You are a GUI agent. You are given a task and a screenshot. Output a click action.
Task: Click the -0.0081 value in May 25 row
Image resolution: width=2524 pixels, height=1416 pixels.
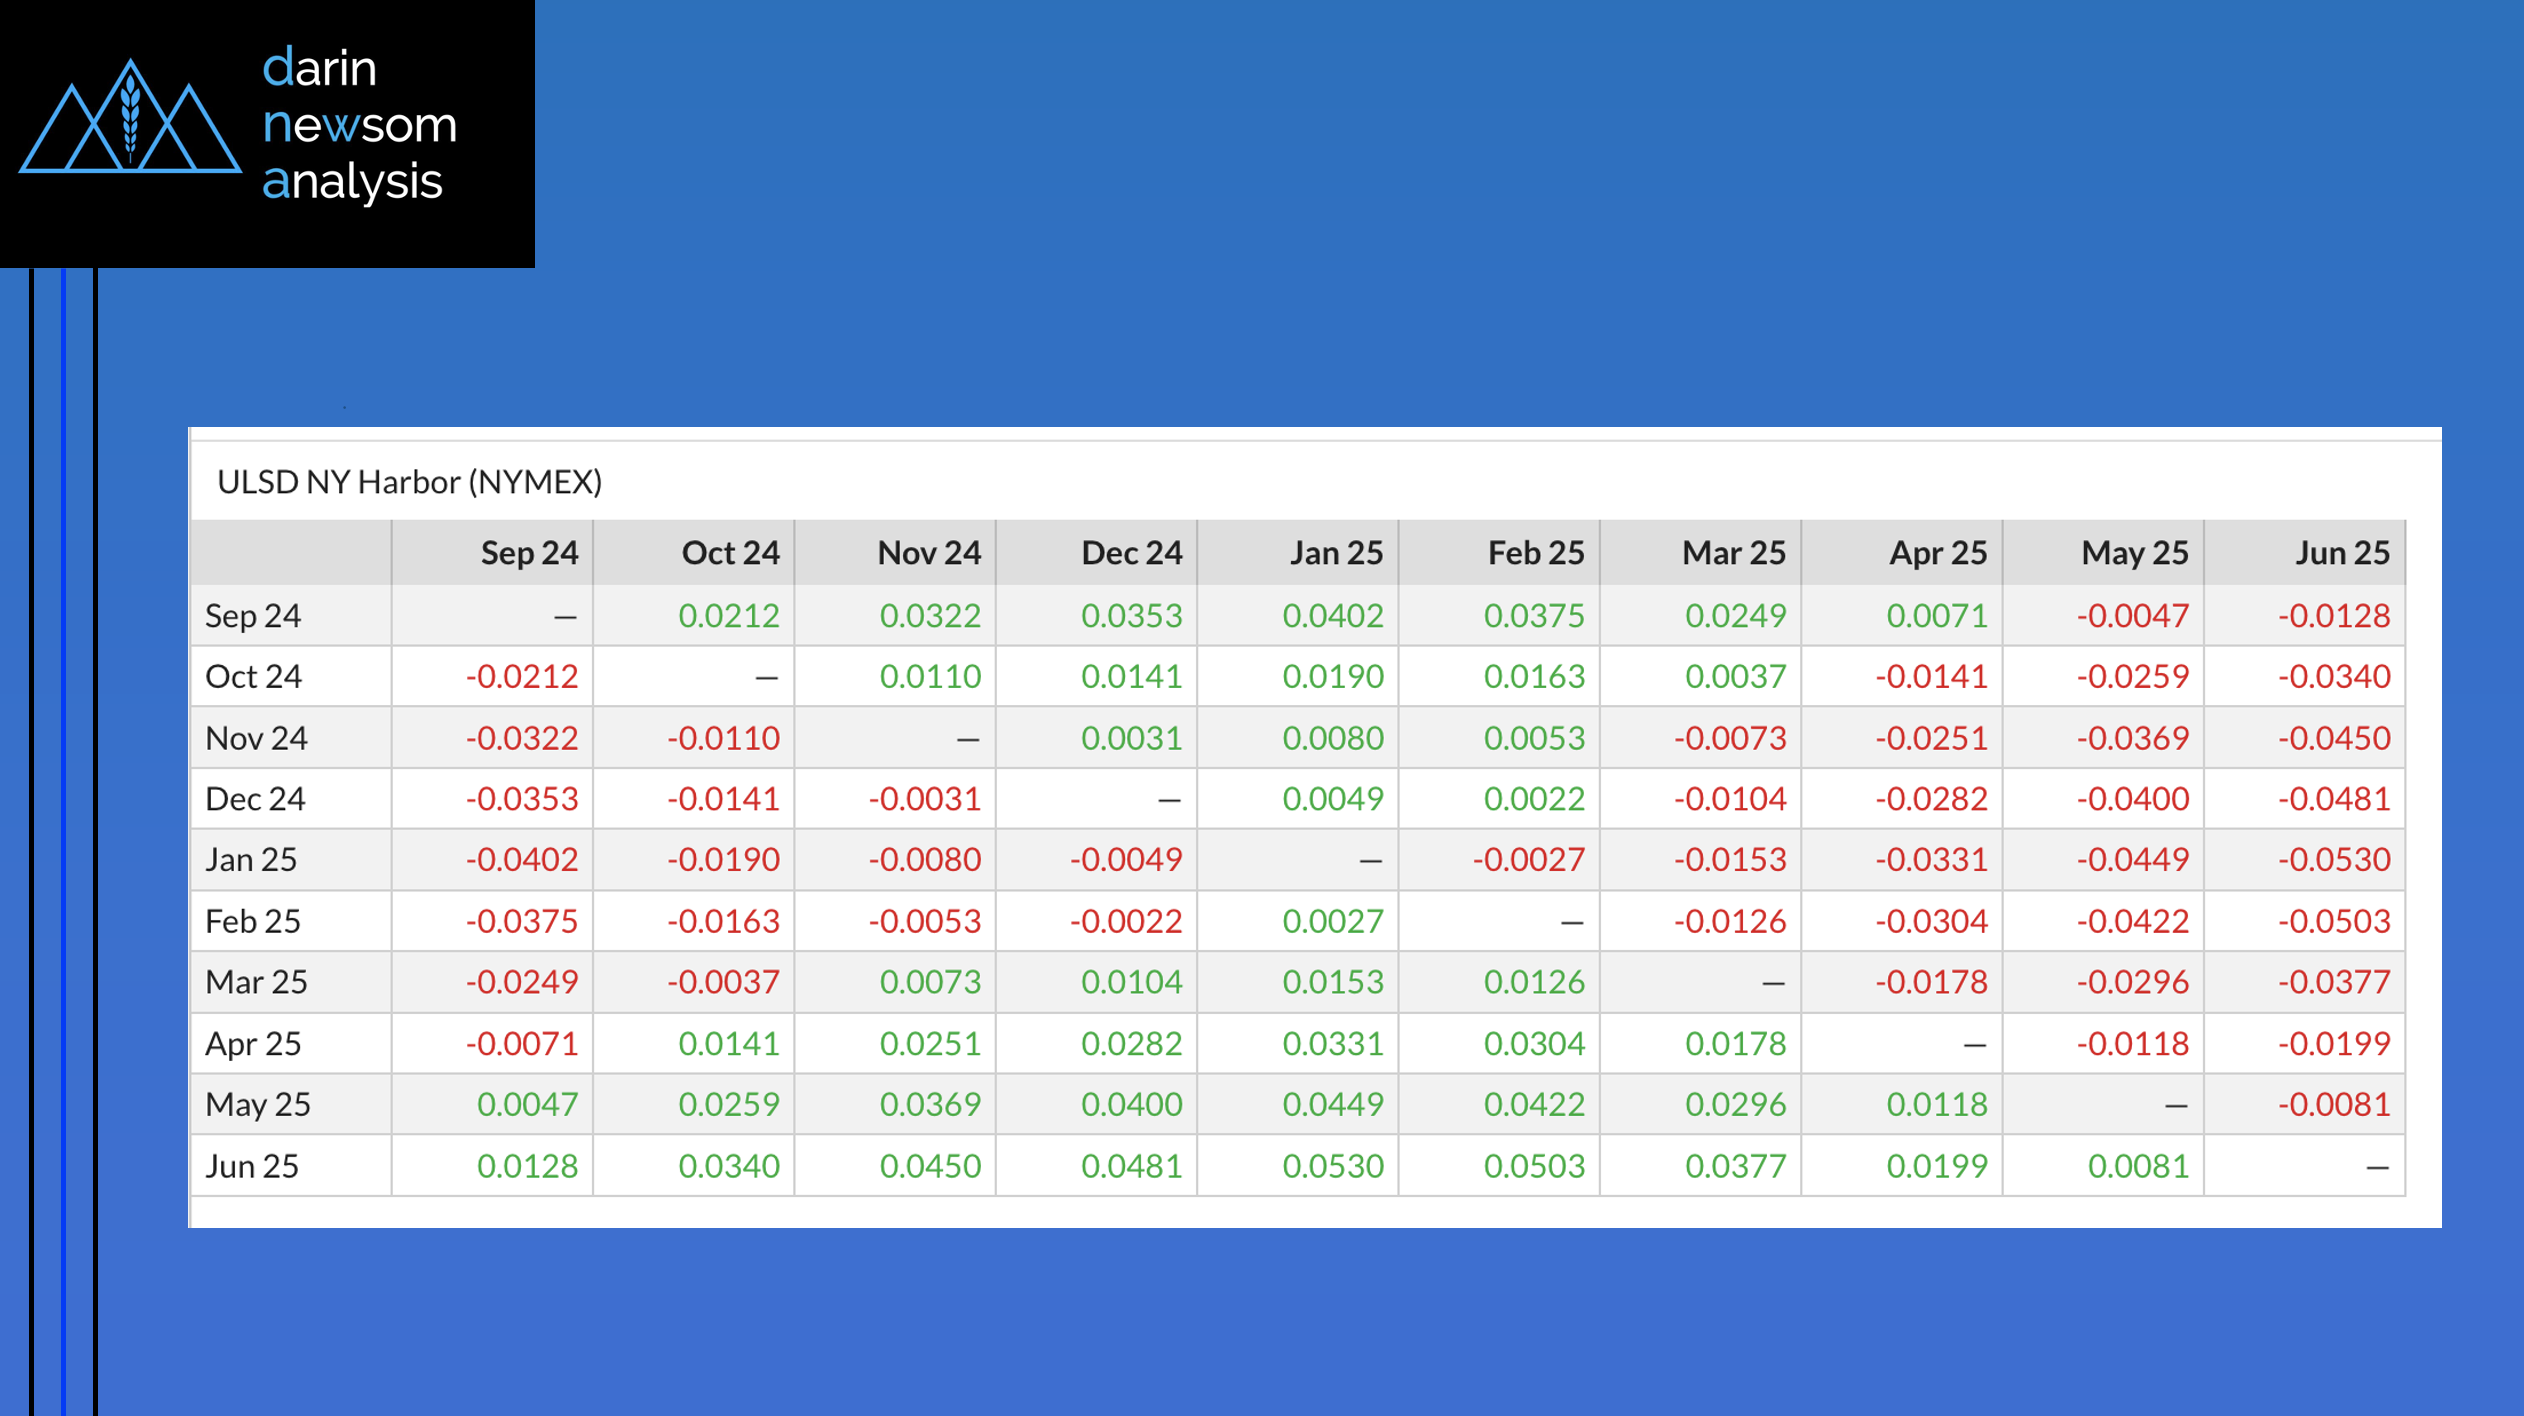pyautogui.click(x=2334, y=1105)
